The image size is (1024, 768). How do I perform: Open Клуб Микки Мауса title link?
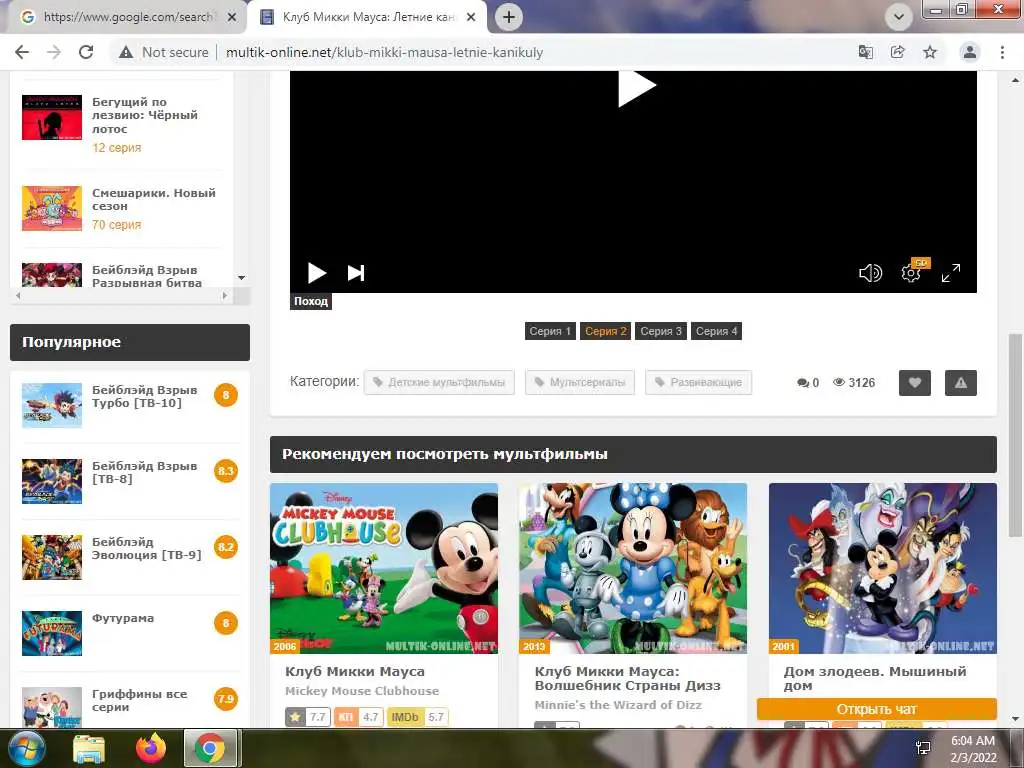pos(355,671)
